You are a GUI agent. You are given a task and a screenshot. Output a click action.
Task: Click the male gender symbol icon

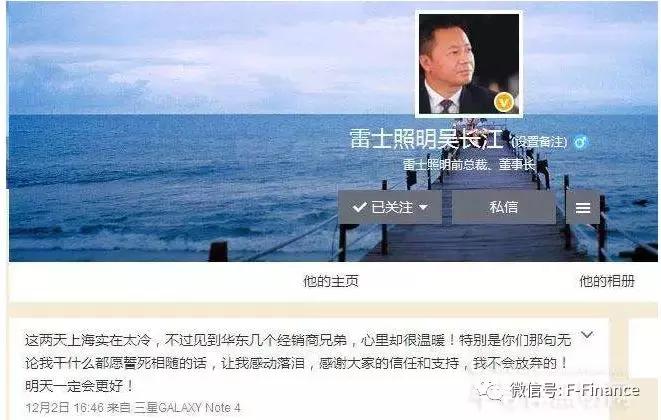(x=581, y=142)
